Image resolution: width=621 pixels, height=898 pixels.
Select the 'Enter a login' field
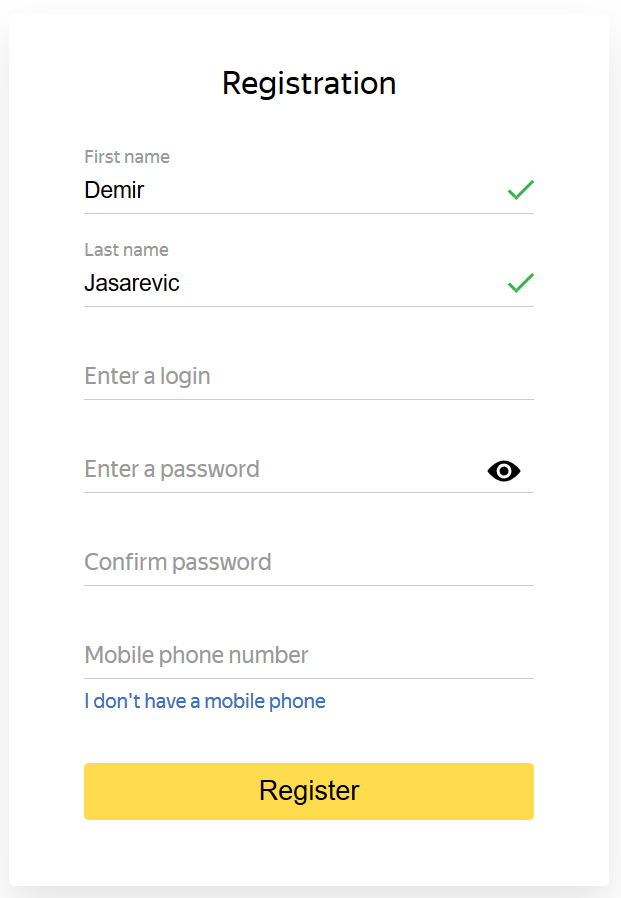pos(309,376)
